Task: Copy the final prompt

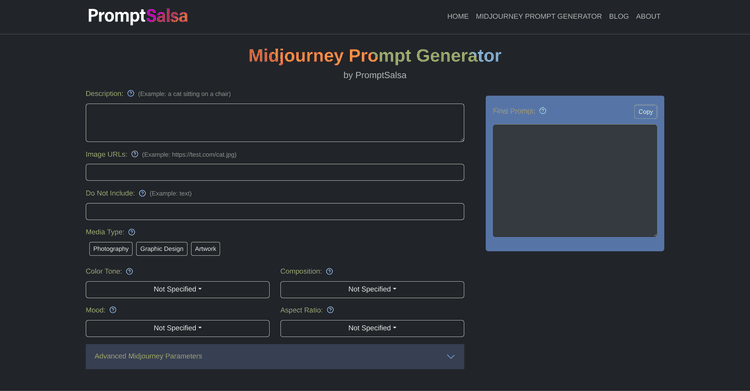Action: click(x=645, y=112)
